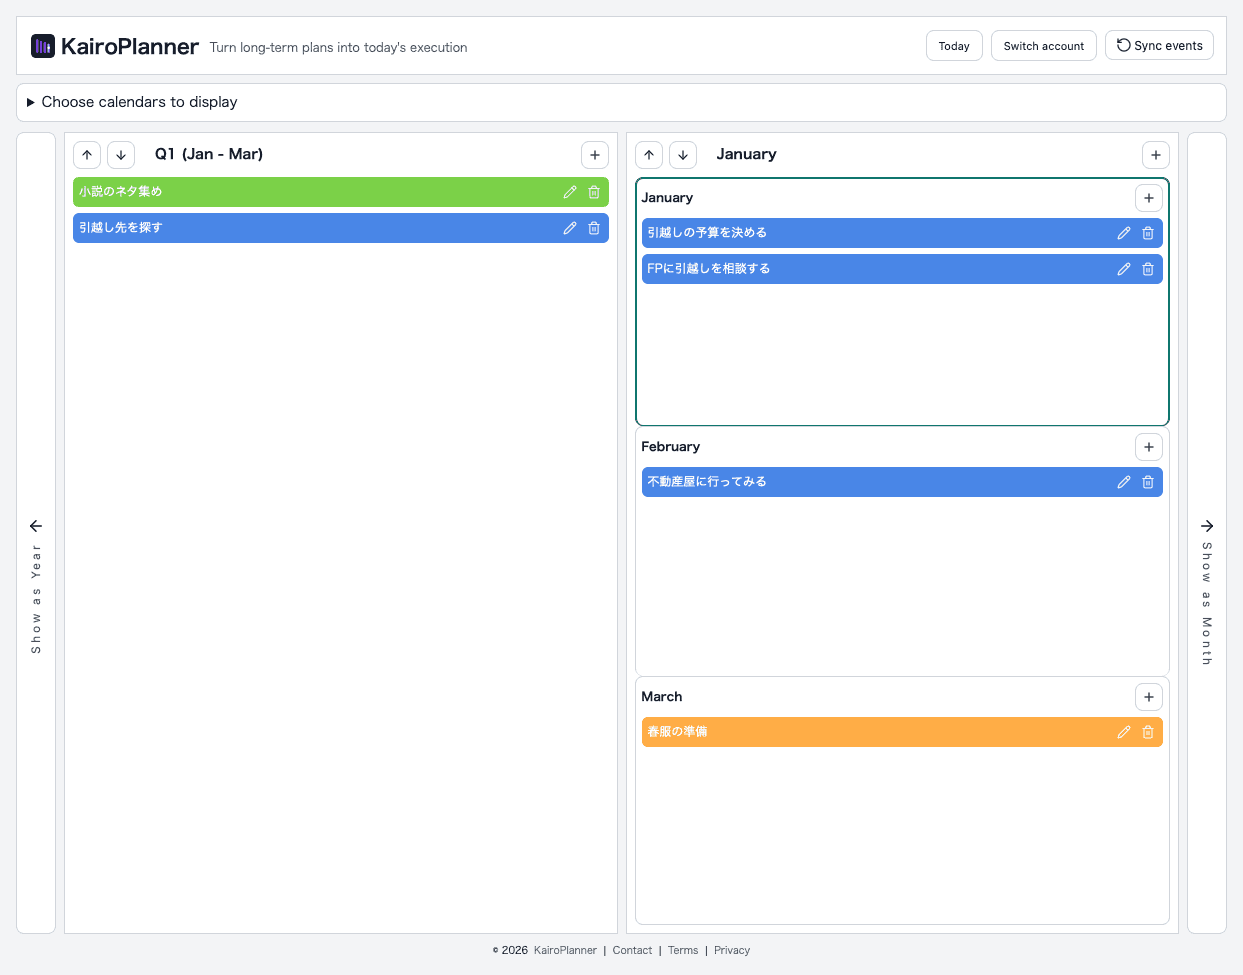Viewport: 1243px width, 975px height.
Task: Sync calendar events
Action: (x=1158, y=45)
